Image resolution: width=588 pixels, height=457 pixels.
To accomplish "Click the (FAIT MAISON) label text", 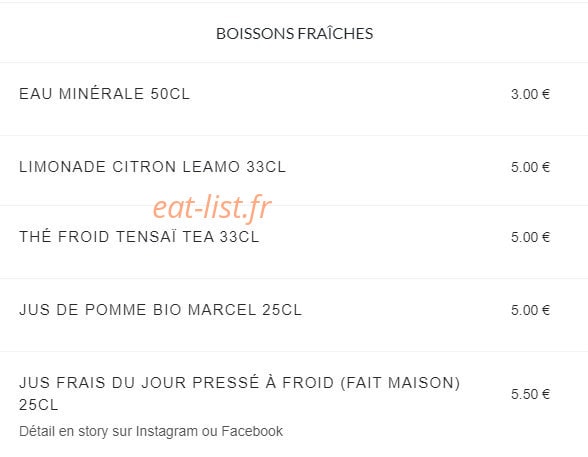I will 400,383.
